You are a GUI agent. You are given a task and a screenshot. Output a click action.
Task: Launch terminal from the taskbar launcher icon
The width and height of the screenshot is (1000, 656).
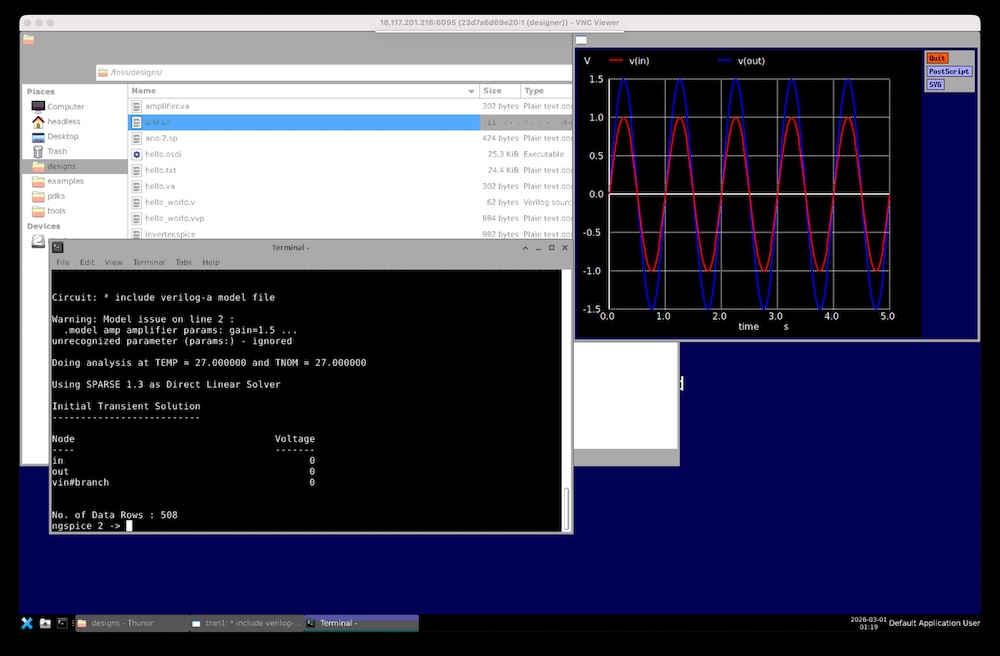pos(62,623)
